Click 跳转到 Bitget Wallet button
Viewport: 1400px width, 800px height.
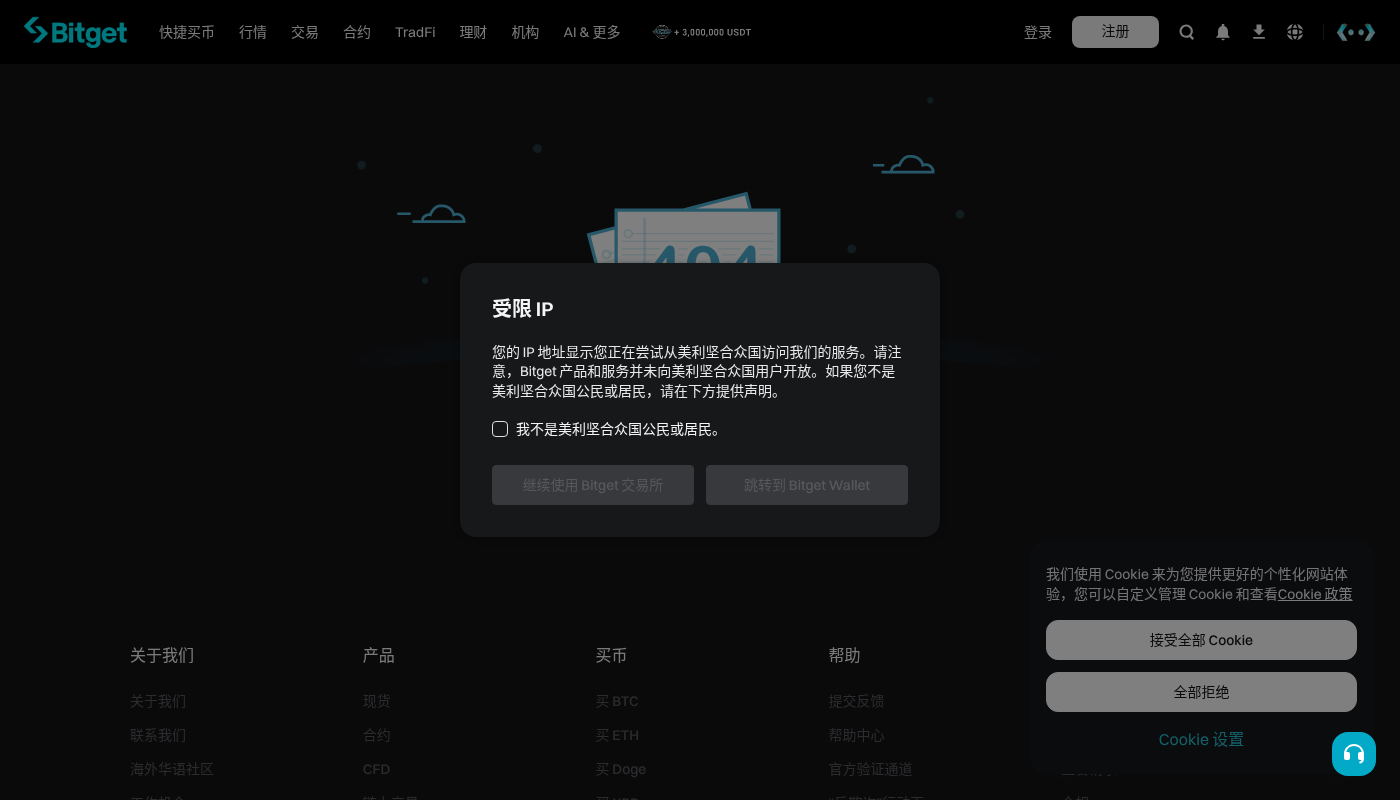pyautogui.click(x=807, y=485)
